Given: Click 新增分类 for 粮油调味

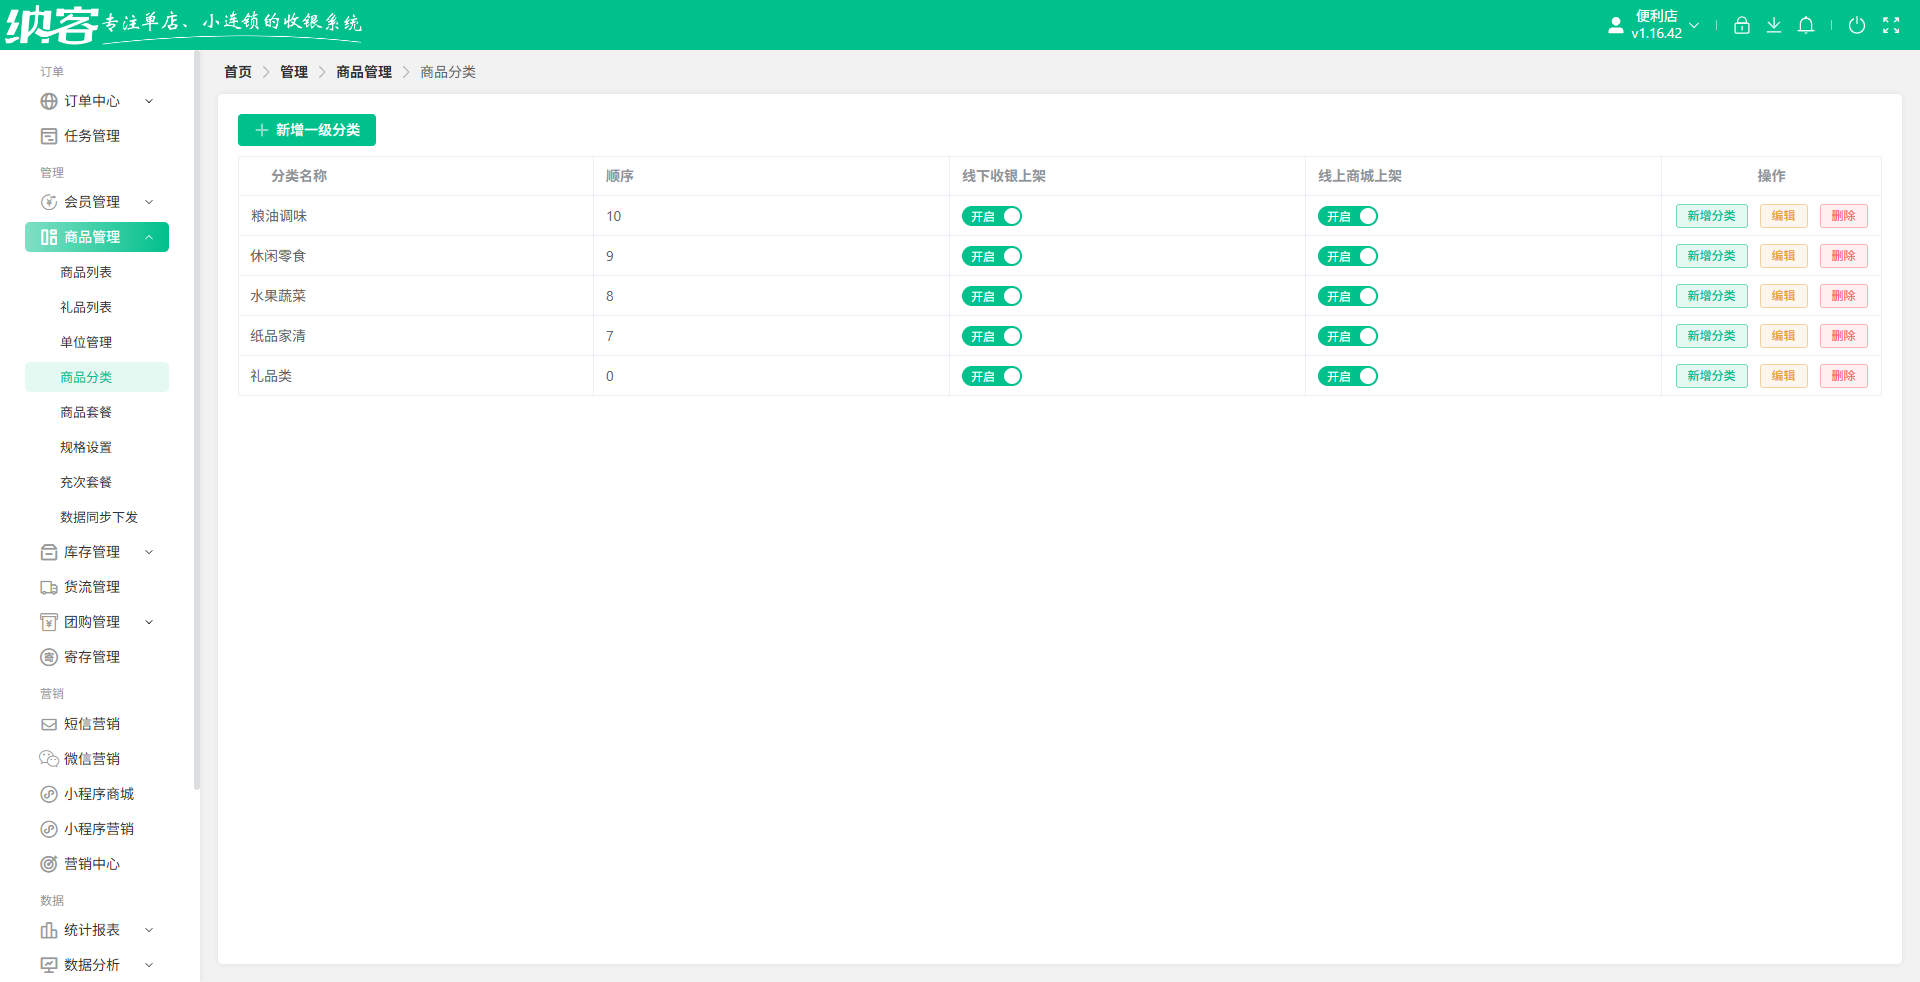Looking at the screenshot, I should 1712,216.
